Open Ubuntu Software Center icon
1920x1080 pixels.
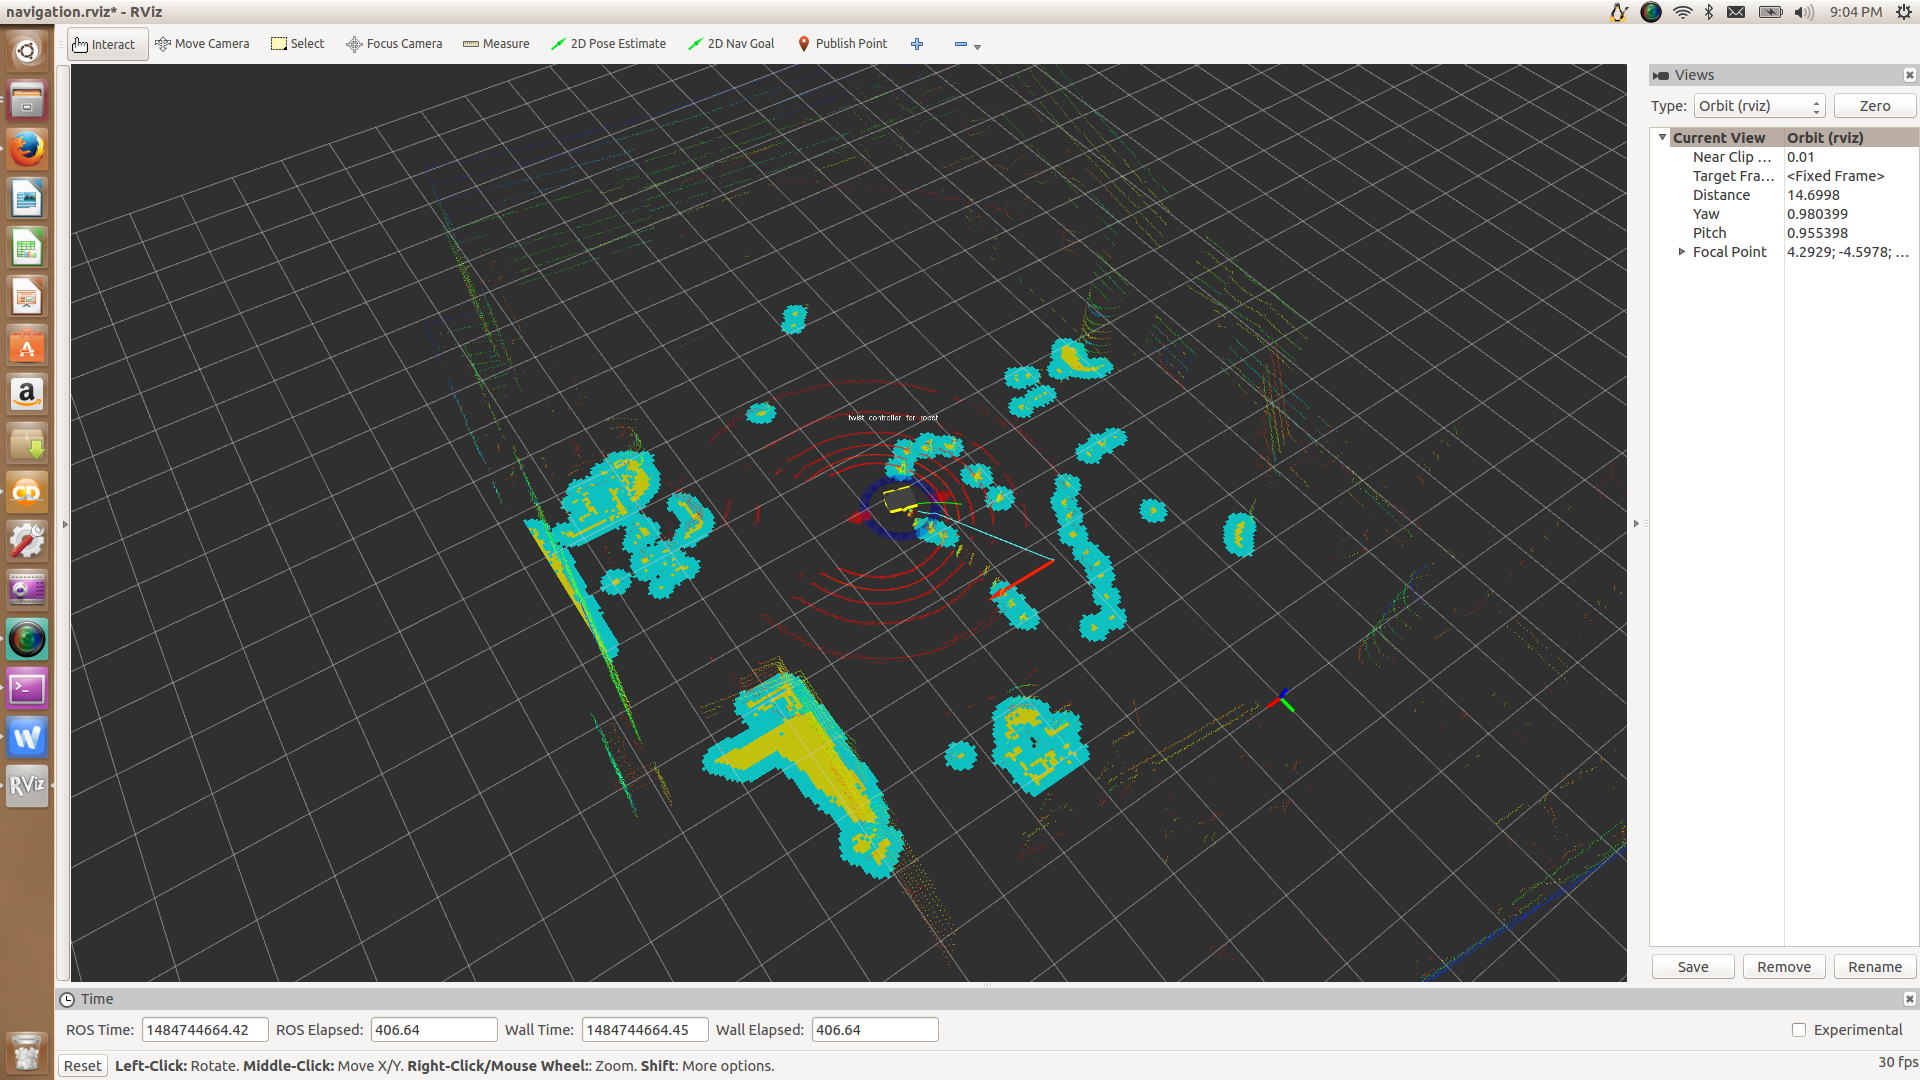pyautogui.click(x=27, y=346)
